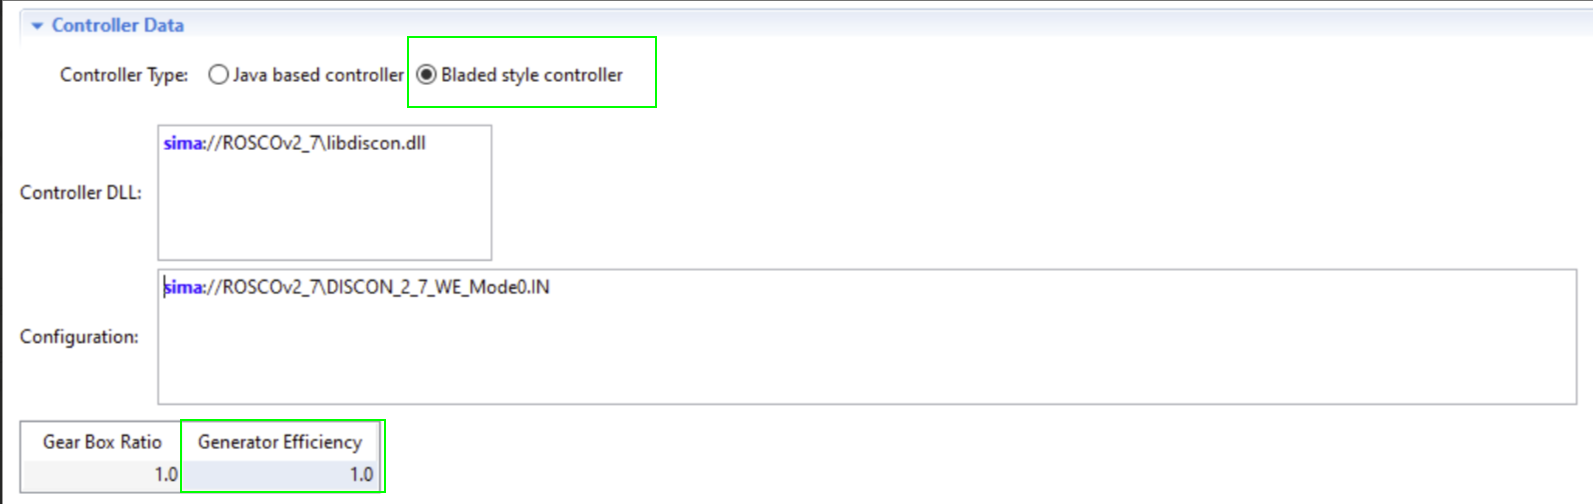The width and height of the screenshot is (1593, 504).
Task: Click the sima prefix in Configuration path
Action: pyautogui.click(x=184, y=287)
